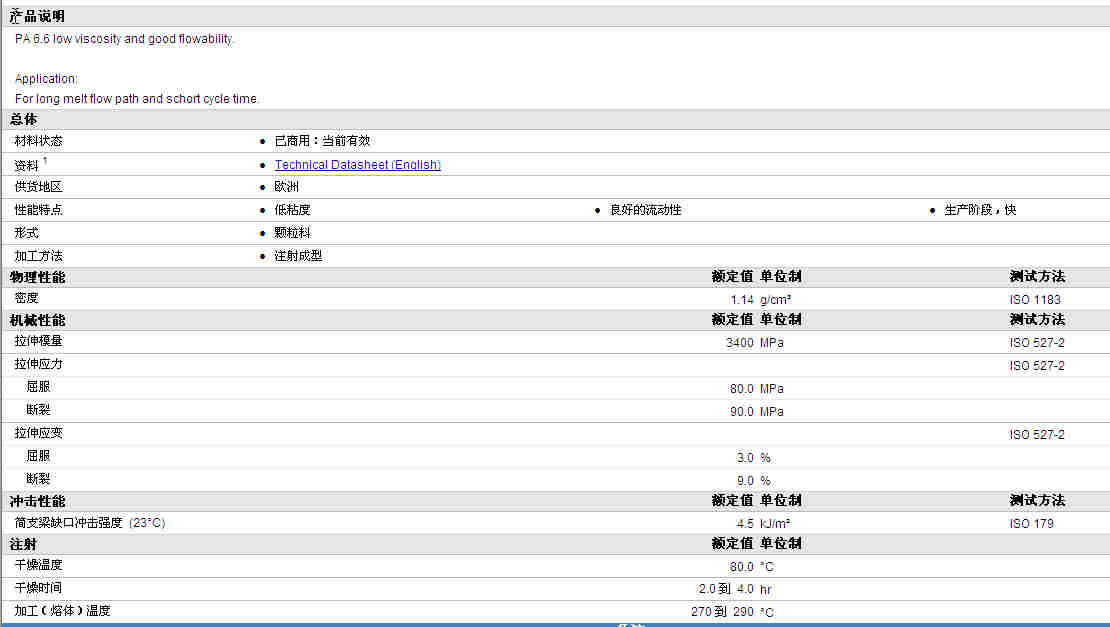
Task: Click ISO 527-2 in 拉伸应变 row
Action: click(x=1037, y=435)
